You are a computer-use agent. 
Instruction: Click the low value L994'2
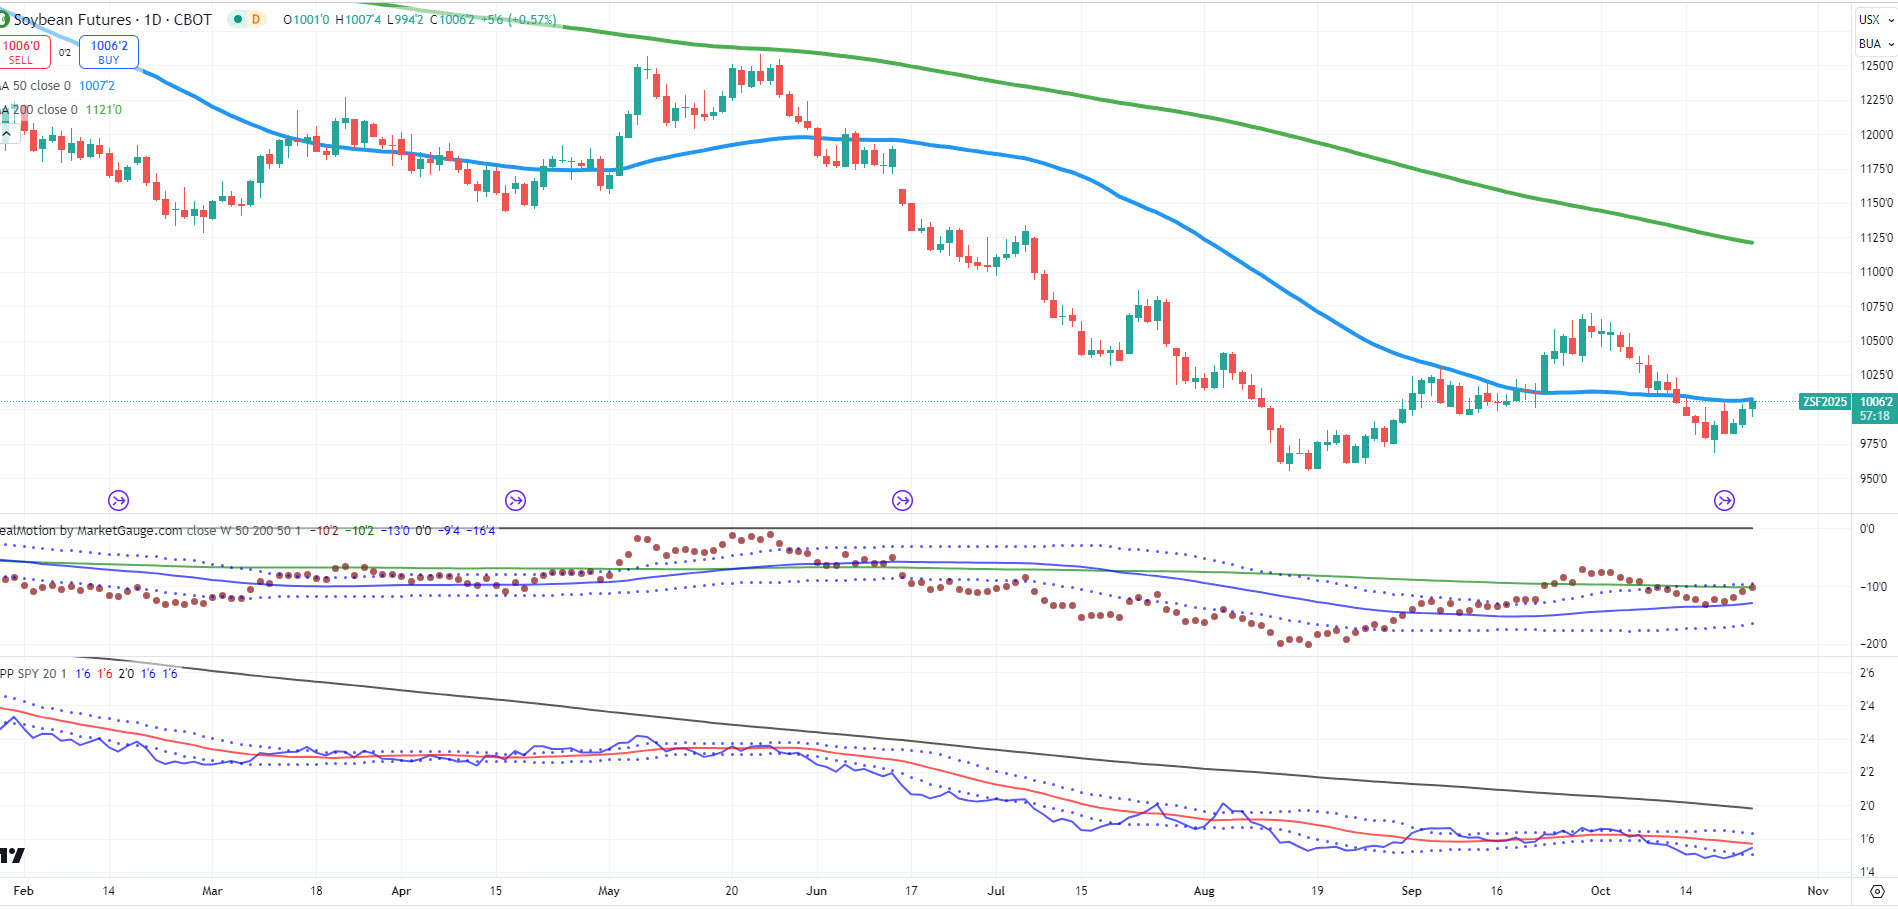(x=405, y=20)
